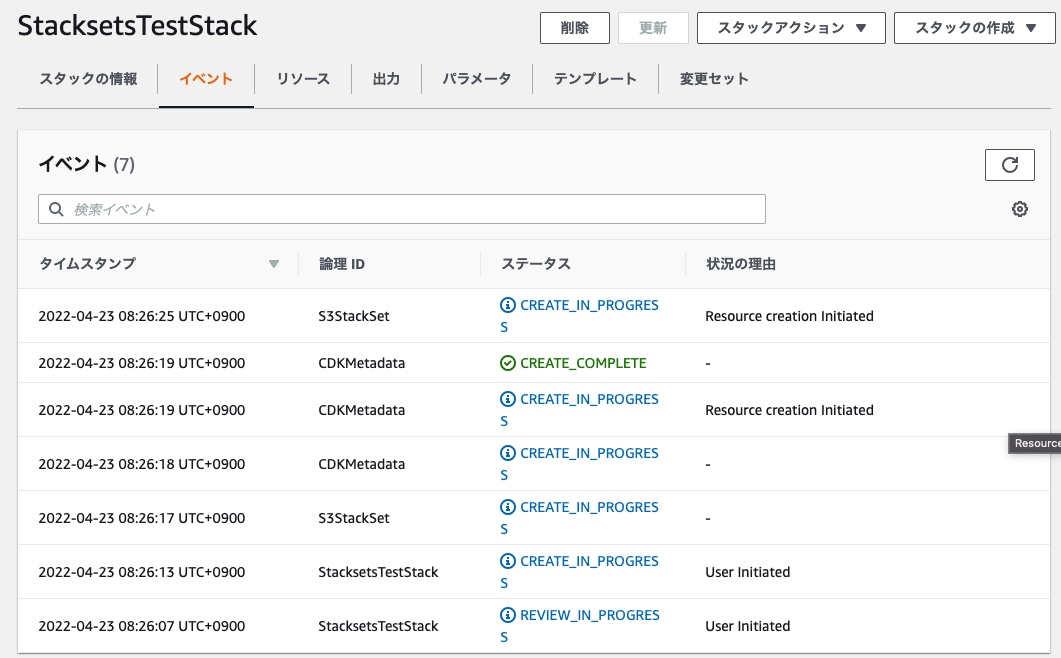The width and height of the screenshot is (1061, 658).
Task: Click the info icon beside REVIEW_IN_PROGRESS
Action: coord(510,615)
